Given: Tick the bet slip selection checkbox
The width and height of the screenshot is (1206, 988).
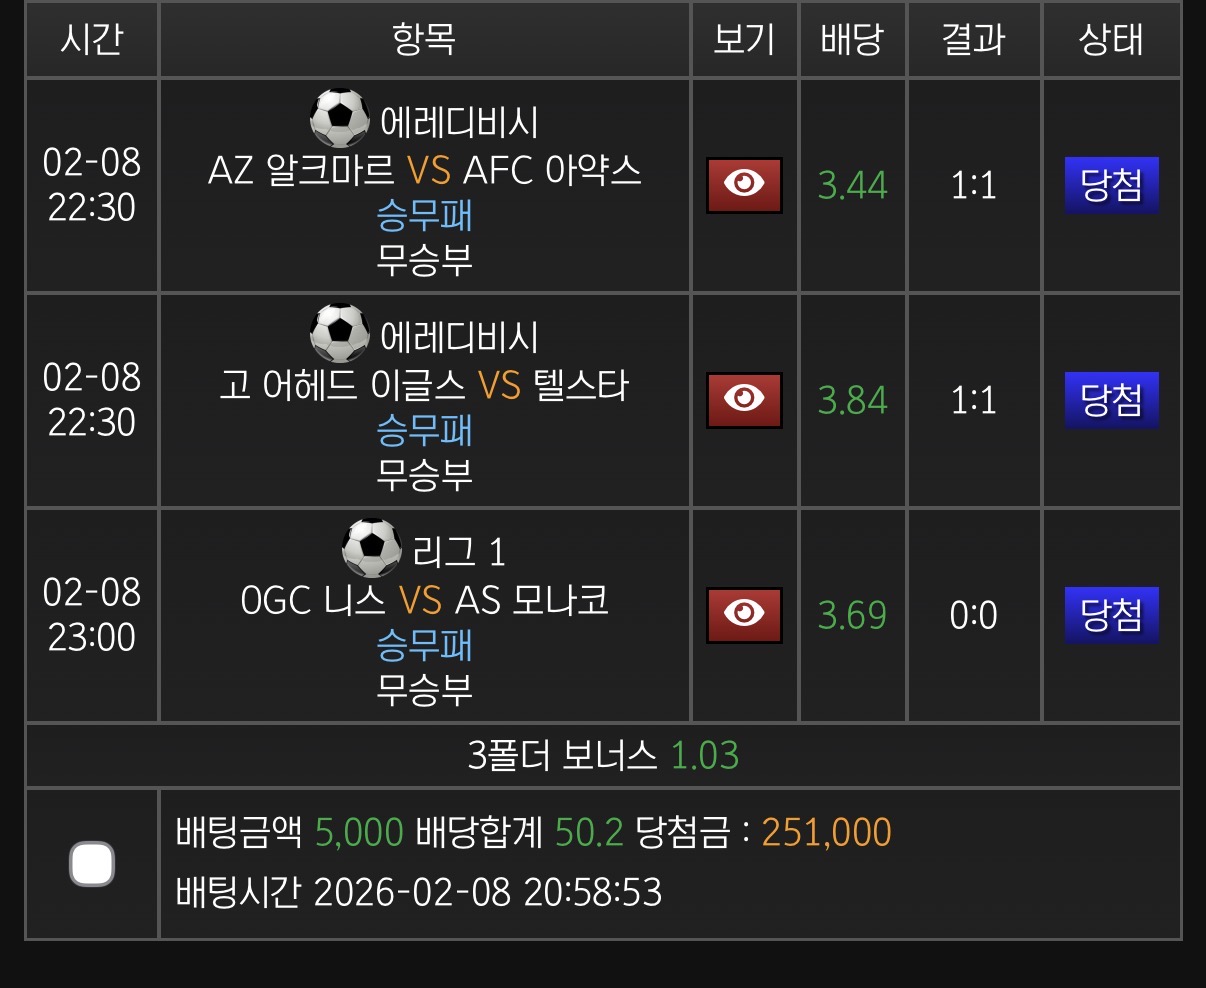Looking at the screenshot, I should pyautogui.click(x=92, y=864).
